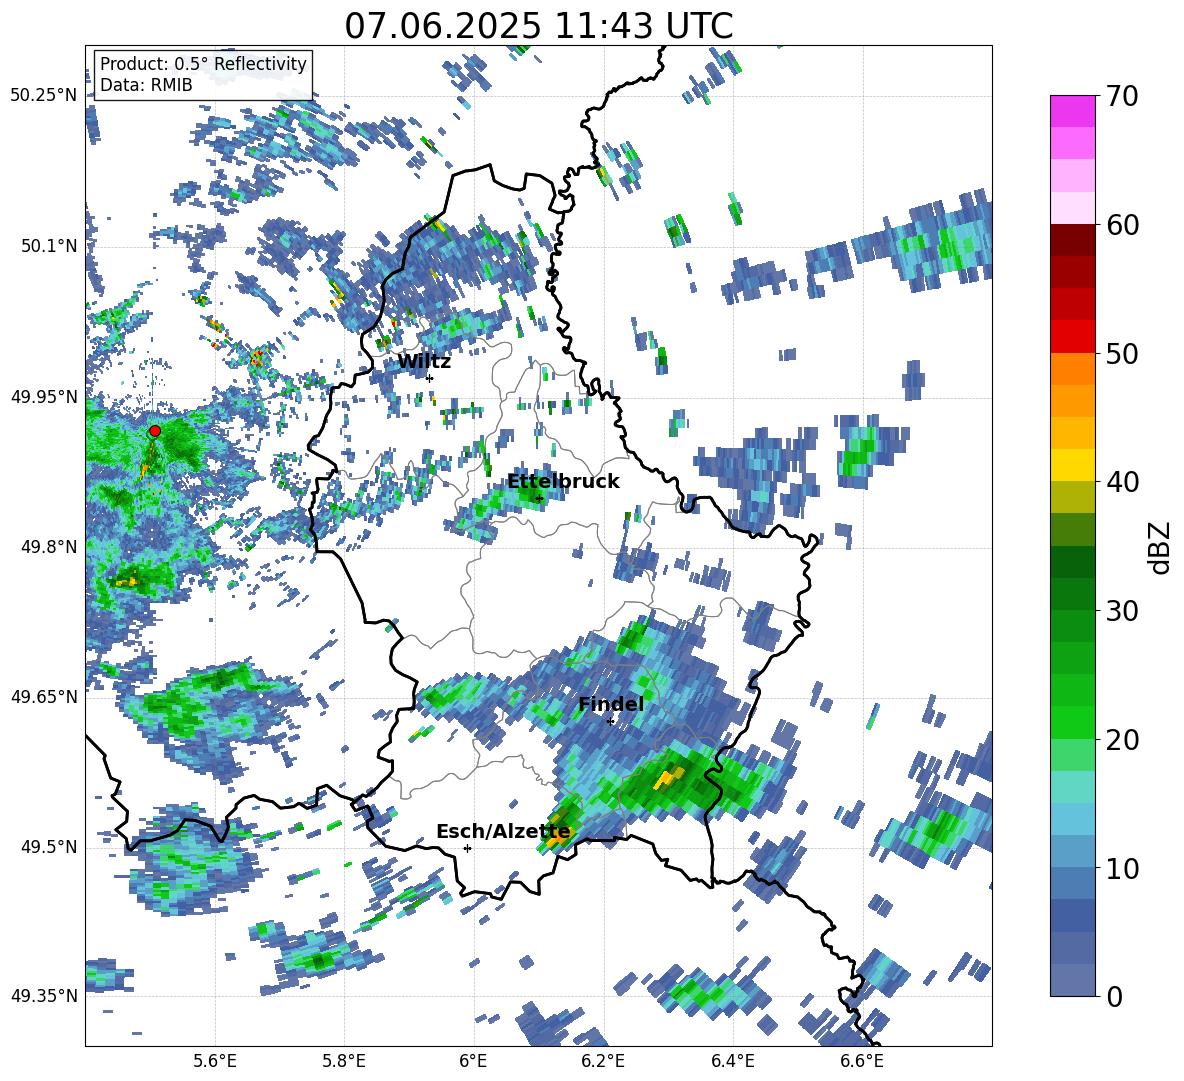This screenshot has height=1081, width=1184.
Task: Click the 60 tick label on colorbar
Action: [1122, 225]
